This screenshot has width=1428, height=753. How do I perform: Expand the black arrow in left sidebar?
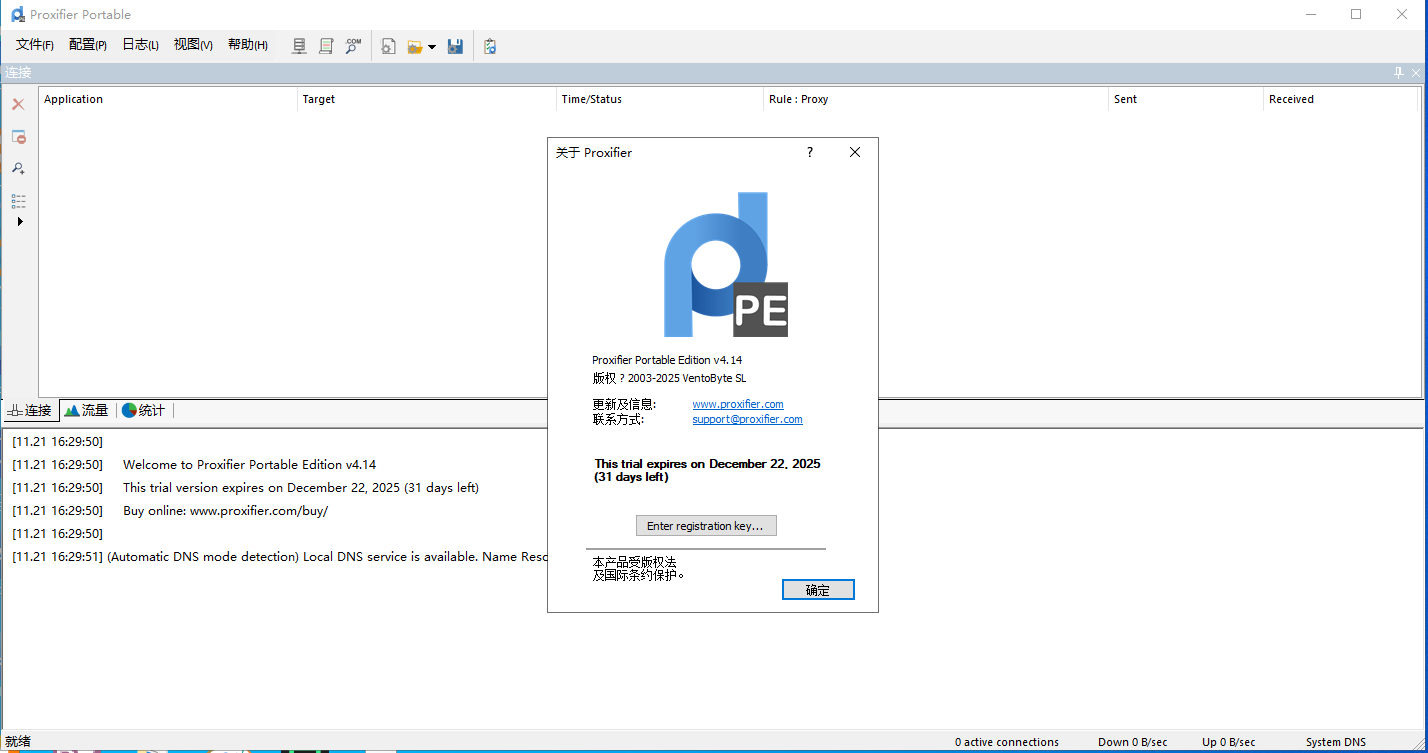pyautogui.click(x=20, y=221)
